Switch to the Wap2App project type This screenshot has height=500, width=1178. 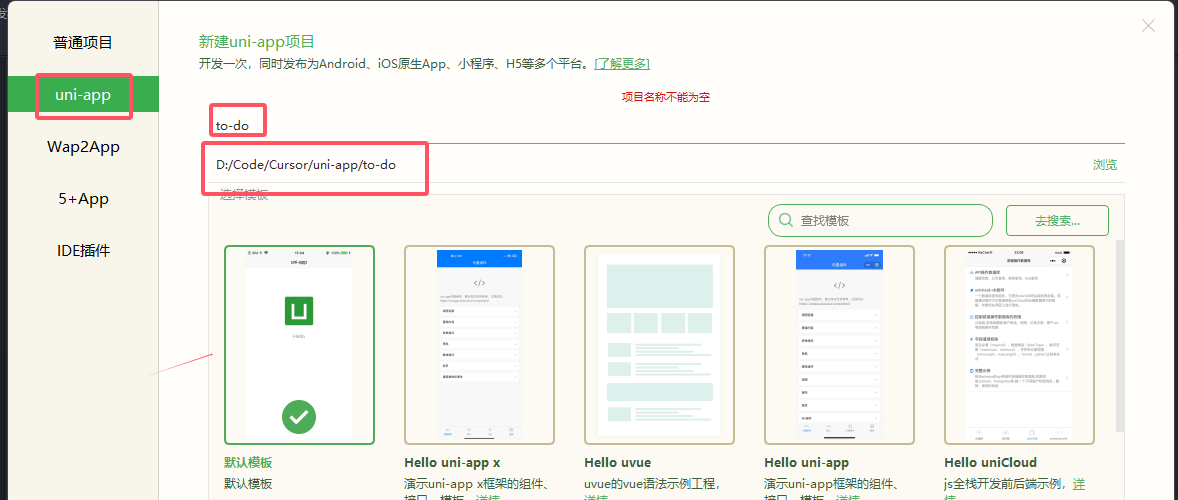click(83, 146)
